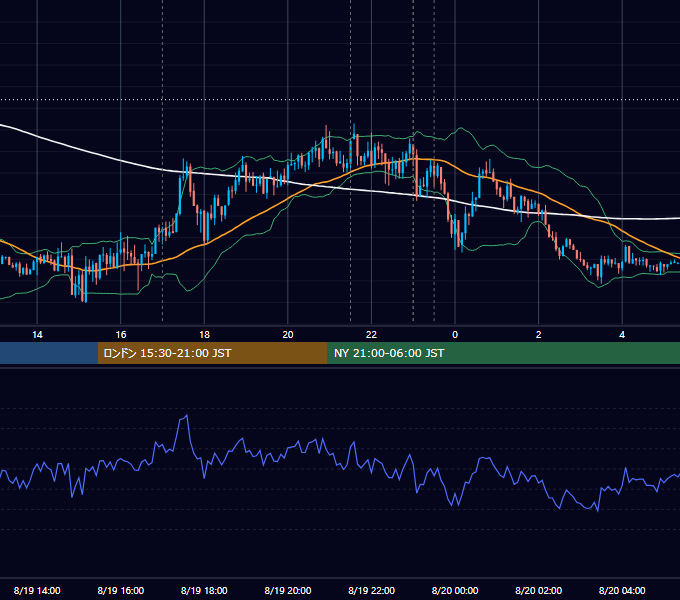Click hour label 0 on chart axis
Image resolution: width=680 pixels, height=600 pixels.
click(455, 335)
